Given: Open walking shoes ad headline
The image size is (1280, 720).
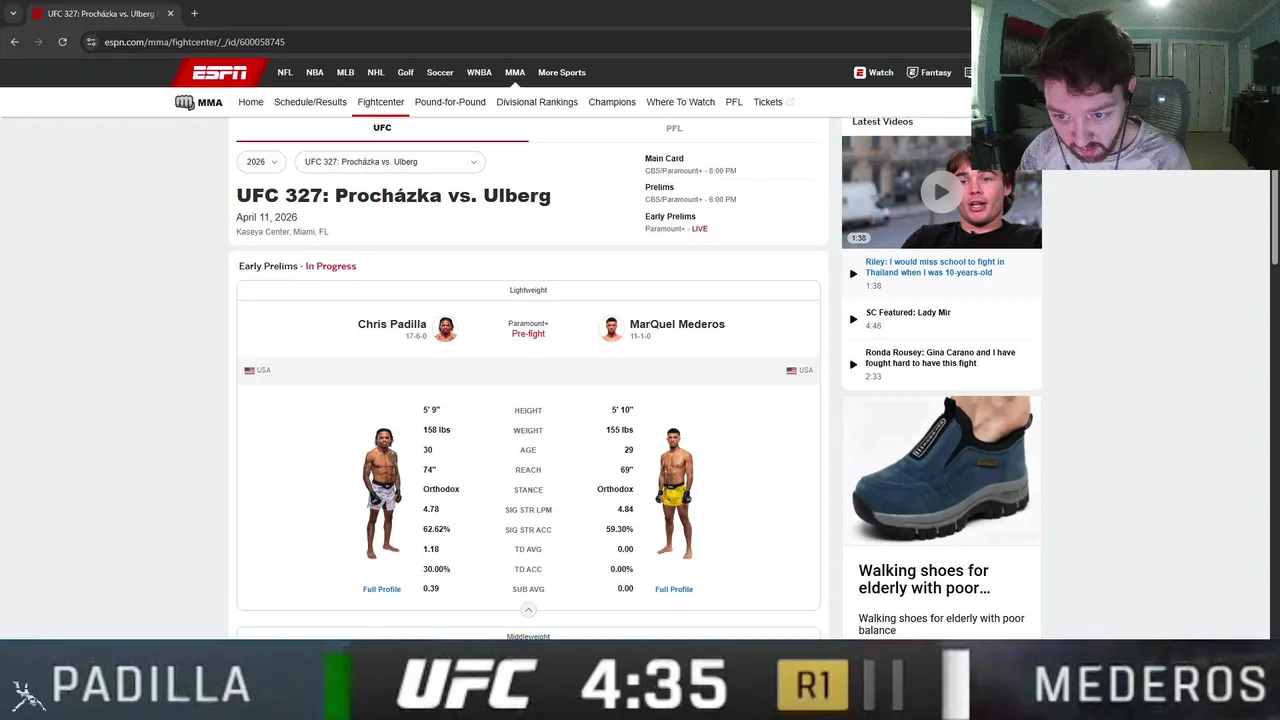Looking at the screenshot, I should coord(924,580).
